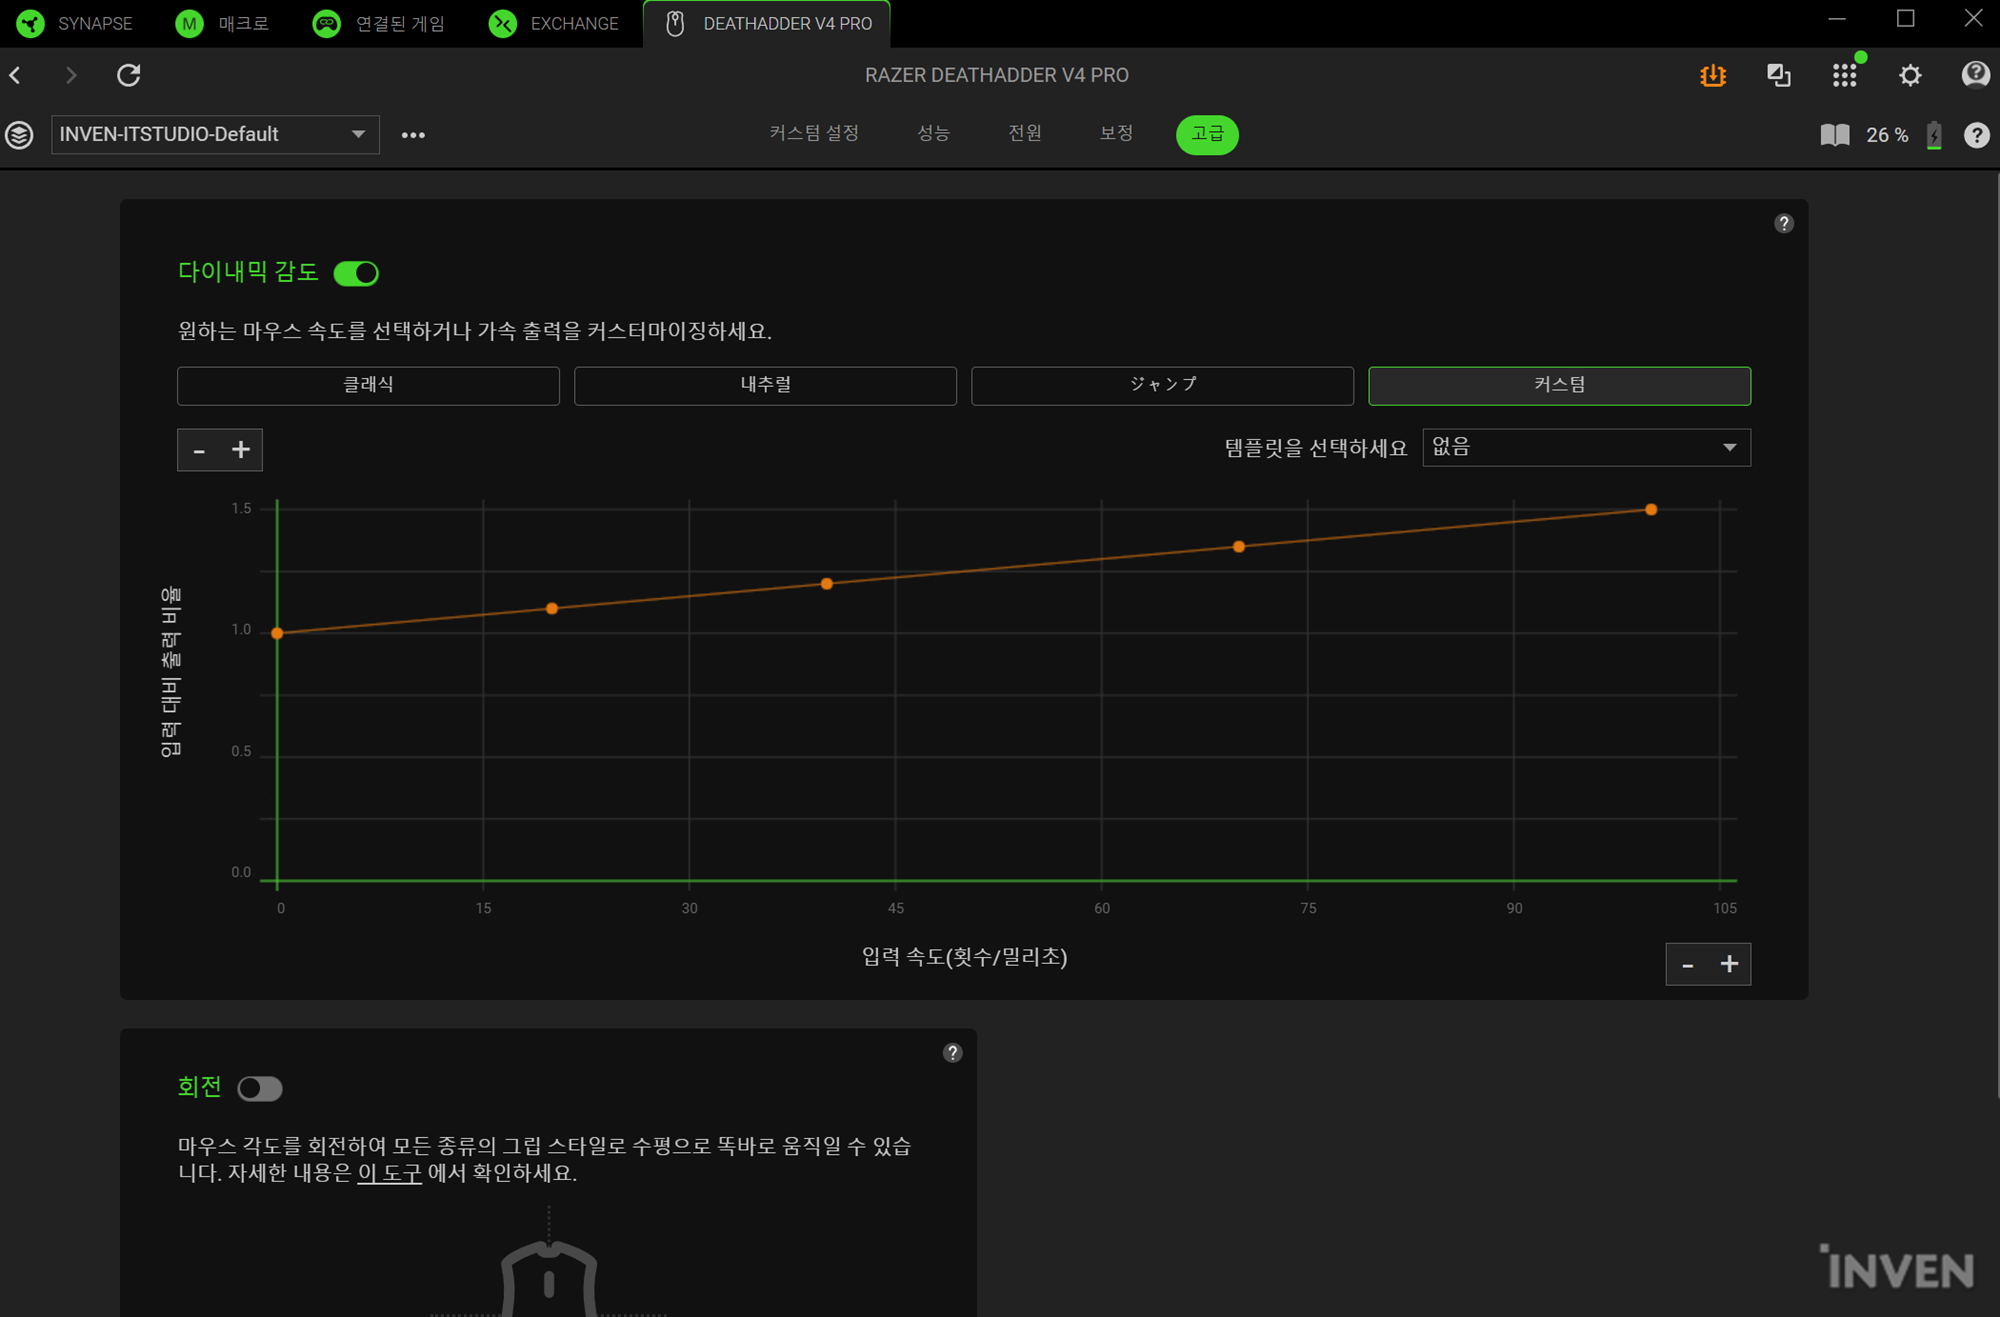
Task: Click the 26 % battery text
Action: pyautogui.click(x=1887, y=135)
